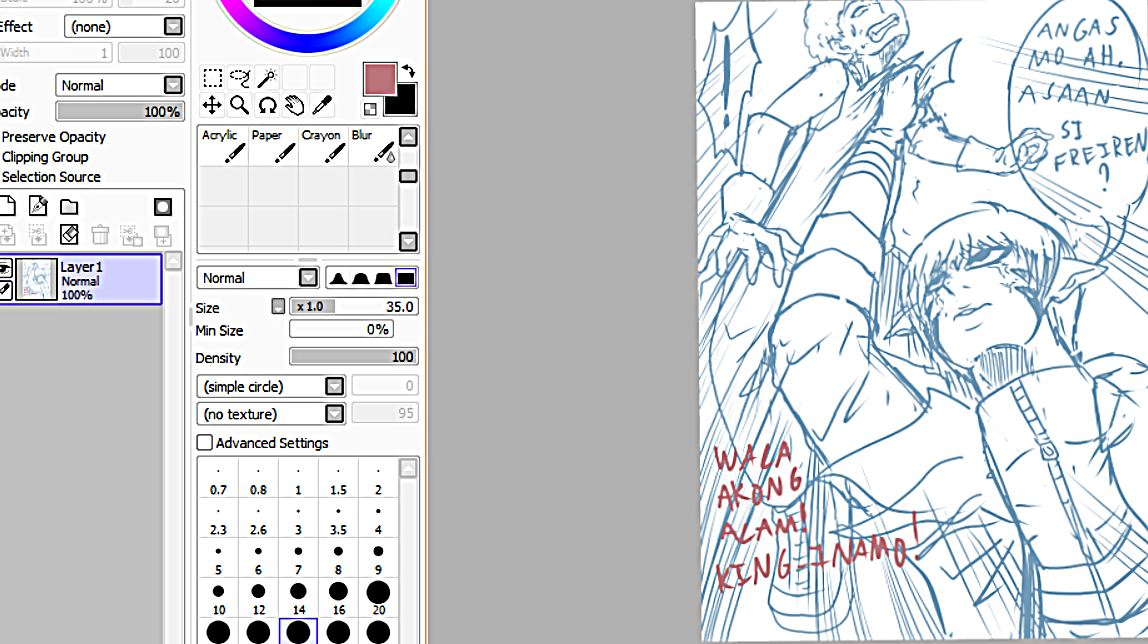Select the lasso selection tool
Screen dimensions: 1148x644
tap(239, 78)
